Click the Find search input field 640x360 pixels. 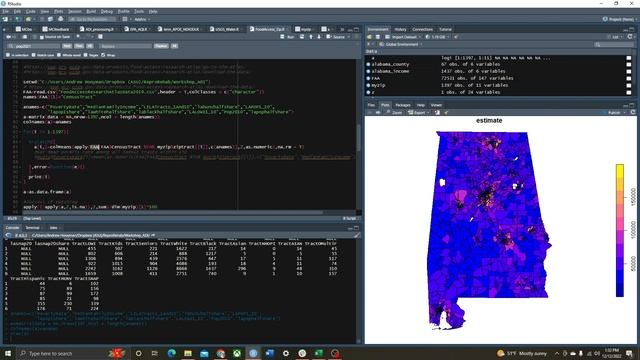click(x=33, y=46)
